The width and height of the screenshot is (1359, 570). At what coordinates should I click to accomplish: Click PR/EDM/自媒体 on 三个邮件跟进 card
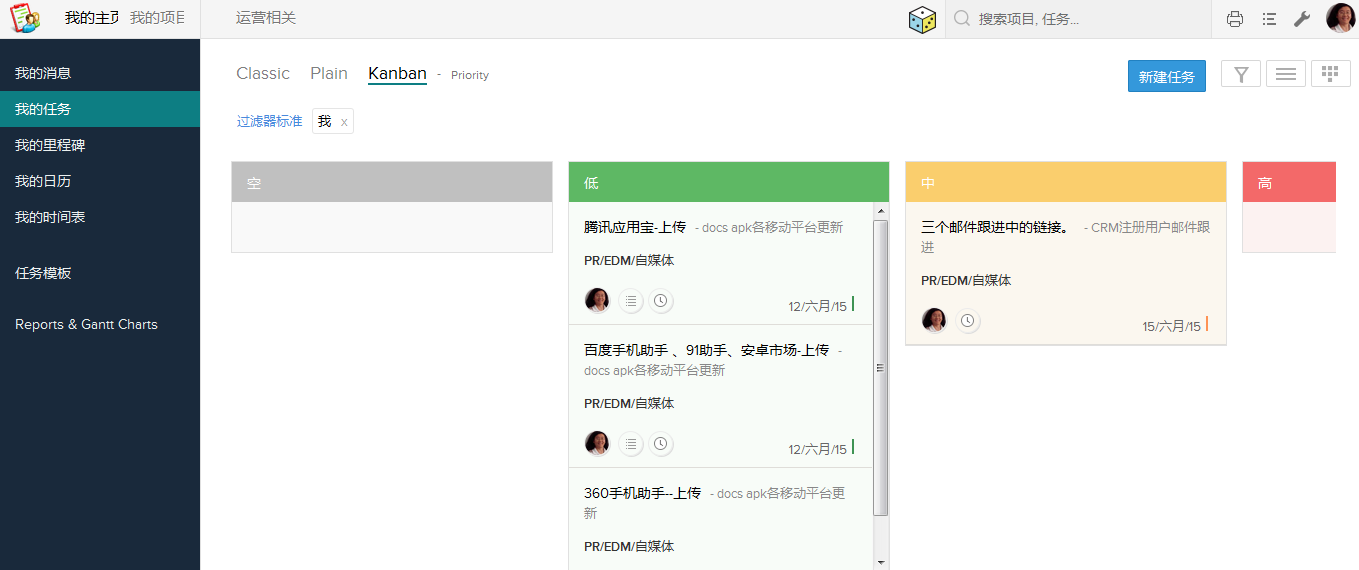[x=966, y=280]
